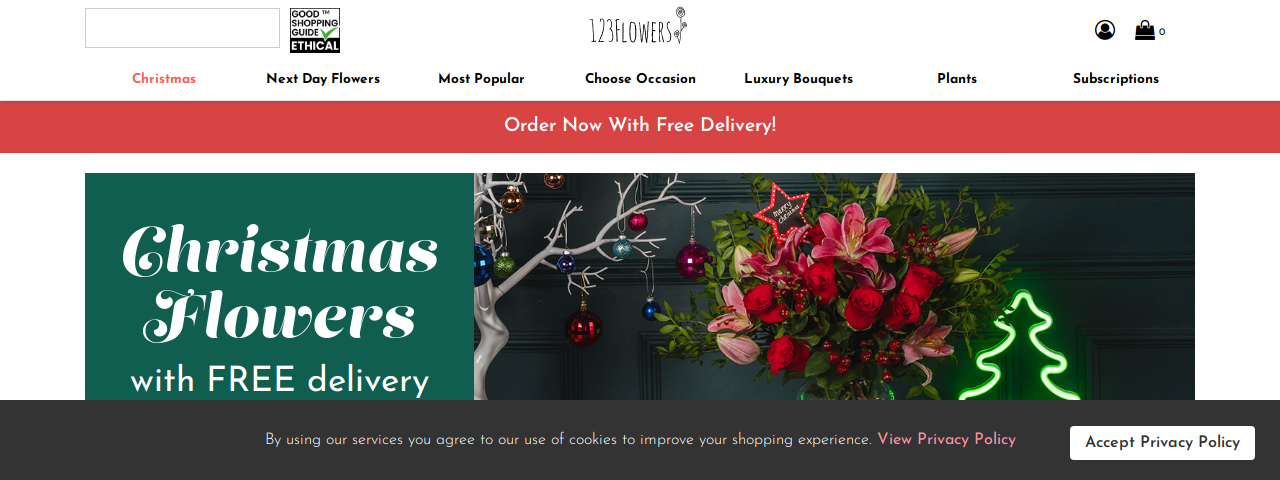Go to the Plants section
Image resolution: width=1280 pixels, height=480 pixels.
957,79
